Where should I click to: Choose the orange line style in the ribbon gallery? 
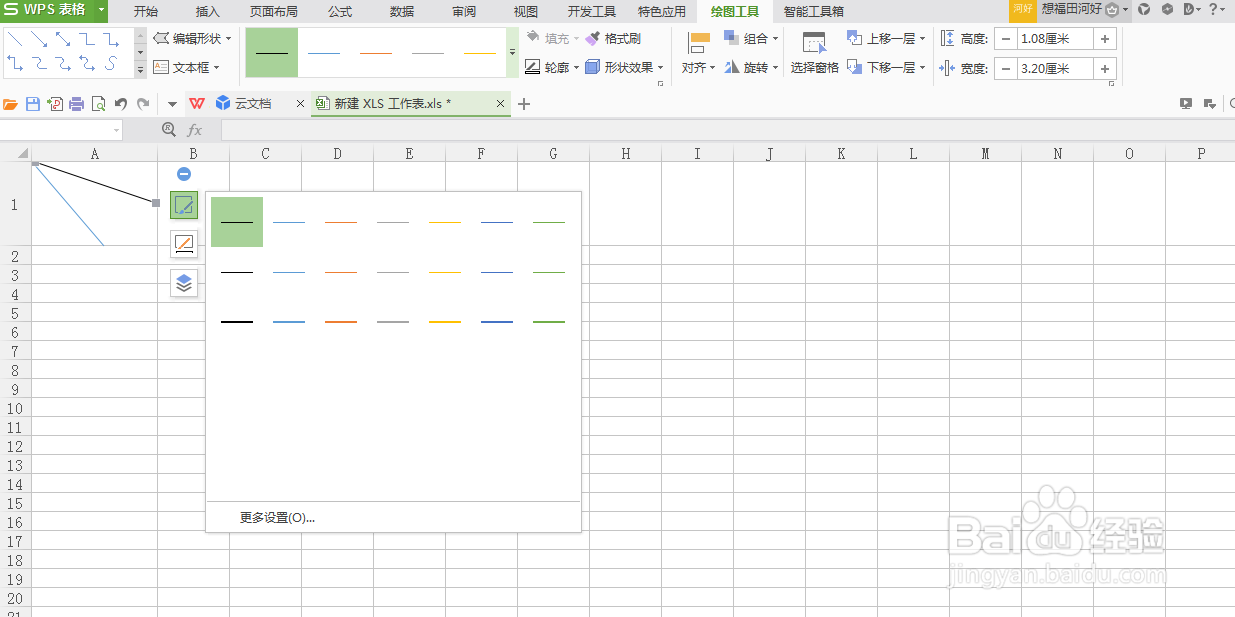click(376, 52)
